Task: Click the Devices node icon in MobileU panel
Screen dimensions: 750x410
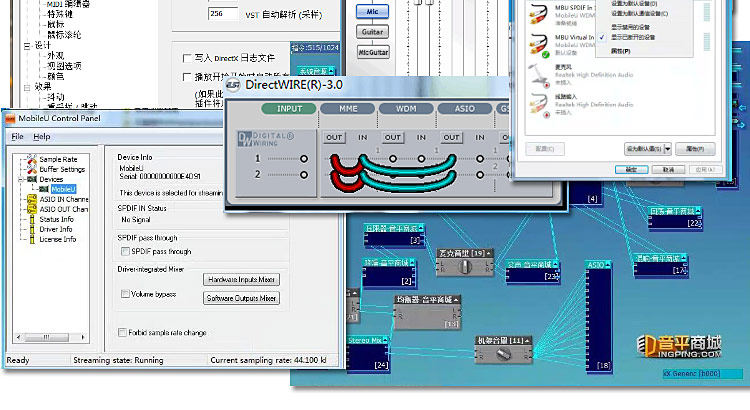Action: 32,179
